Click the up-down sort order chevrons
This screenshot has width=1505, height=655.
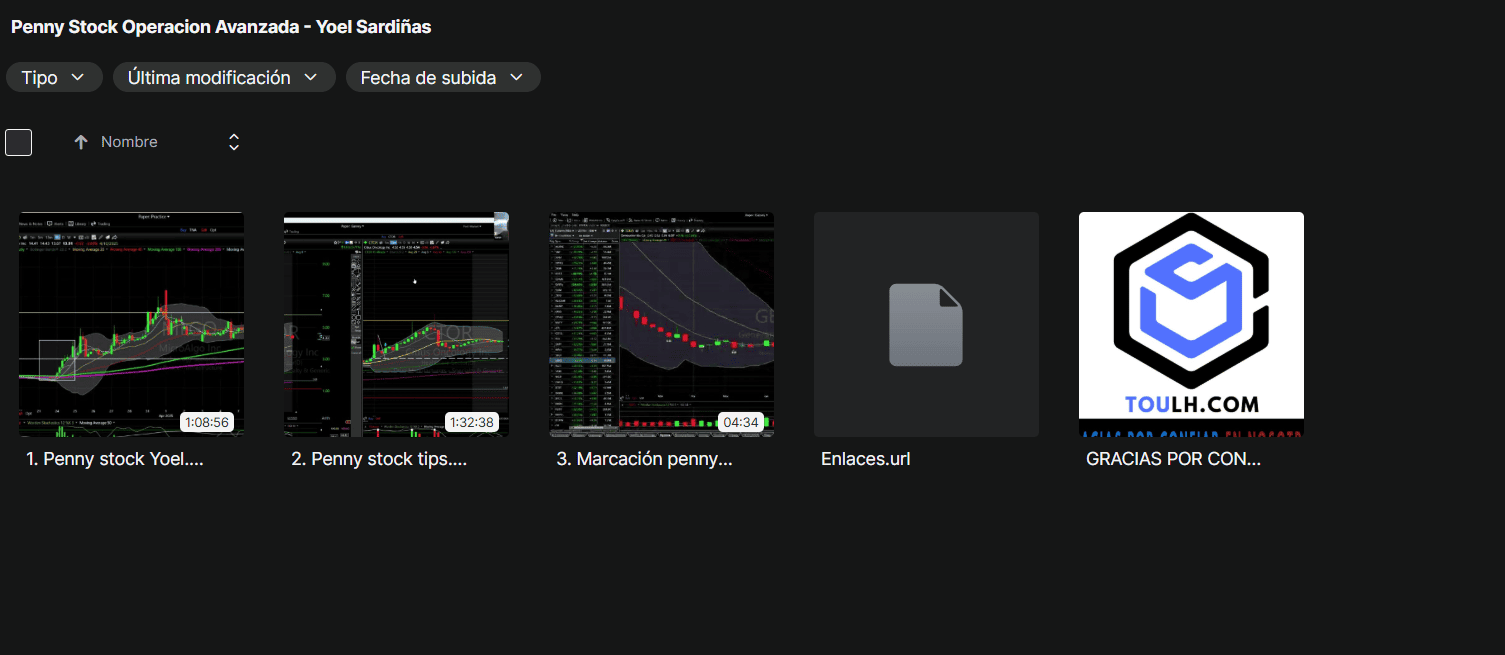(x=234, y=142)
